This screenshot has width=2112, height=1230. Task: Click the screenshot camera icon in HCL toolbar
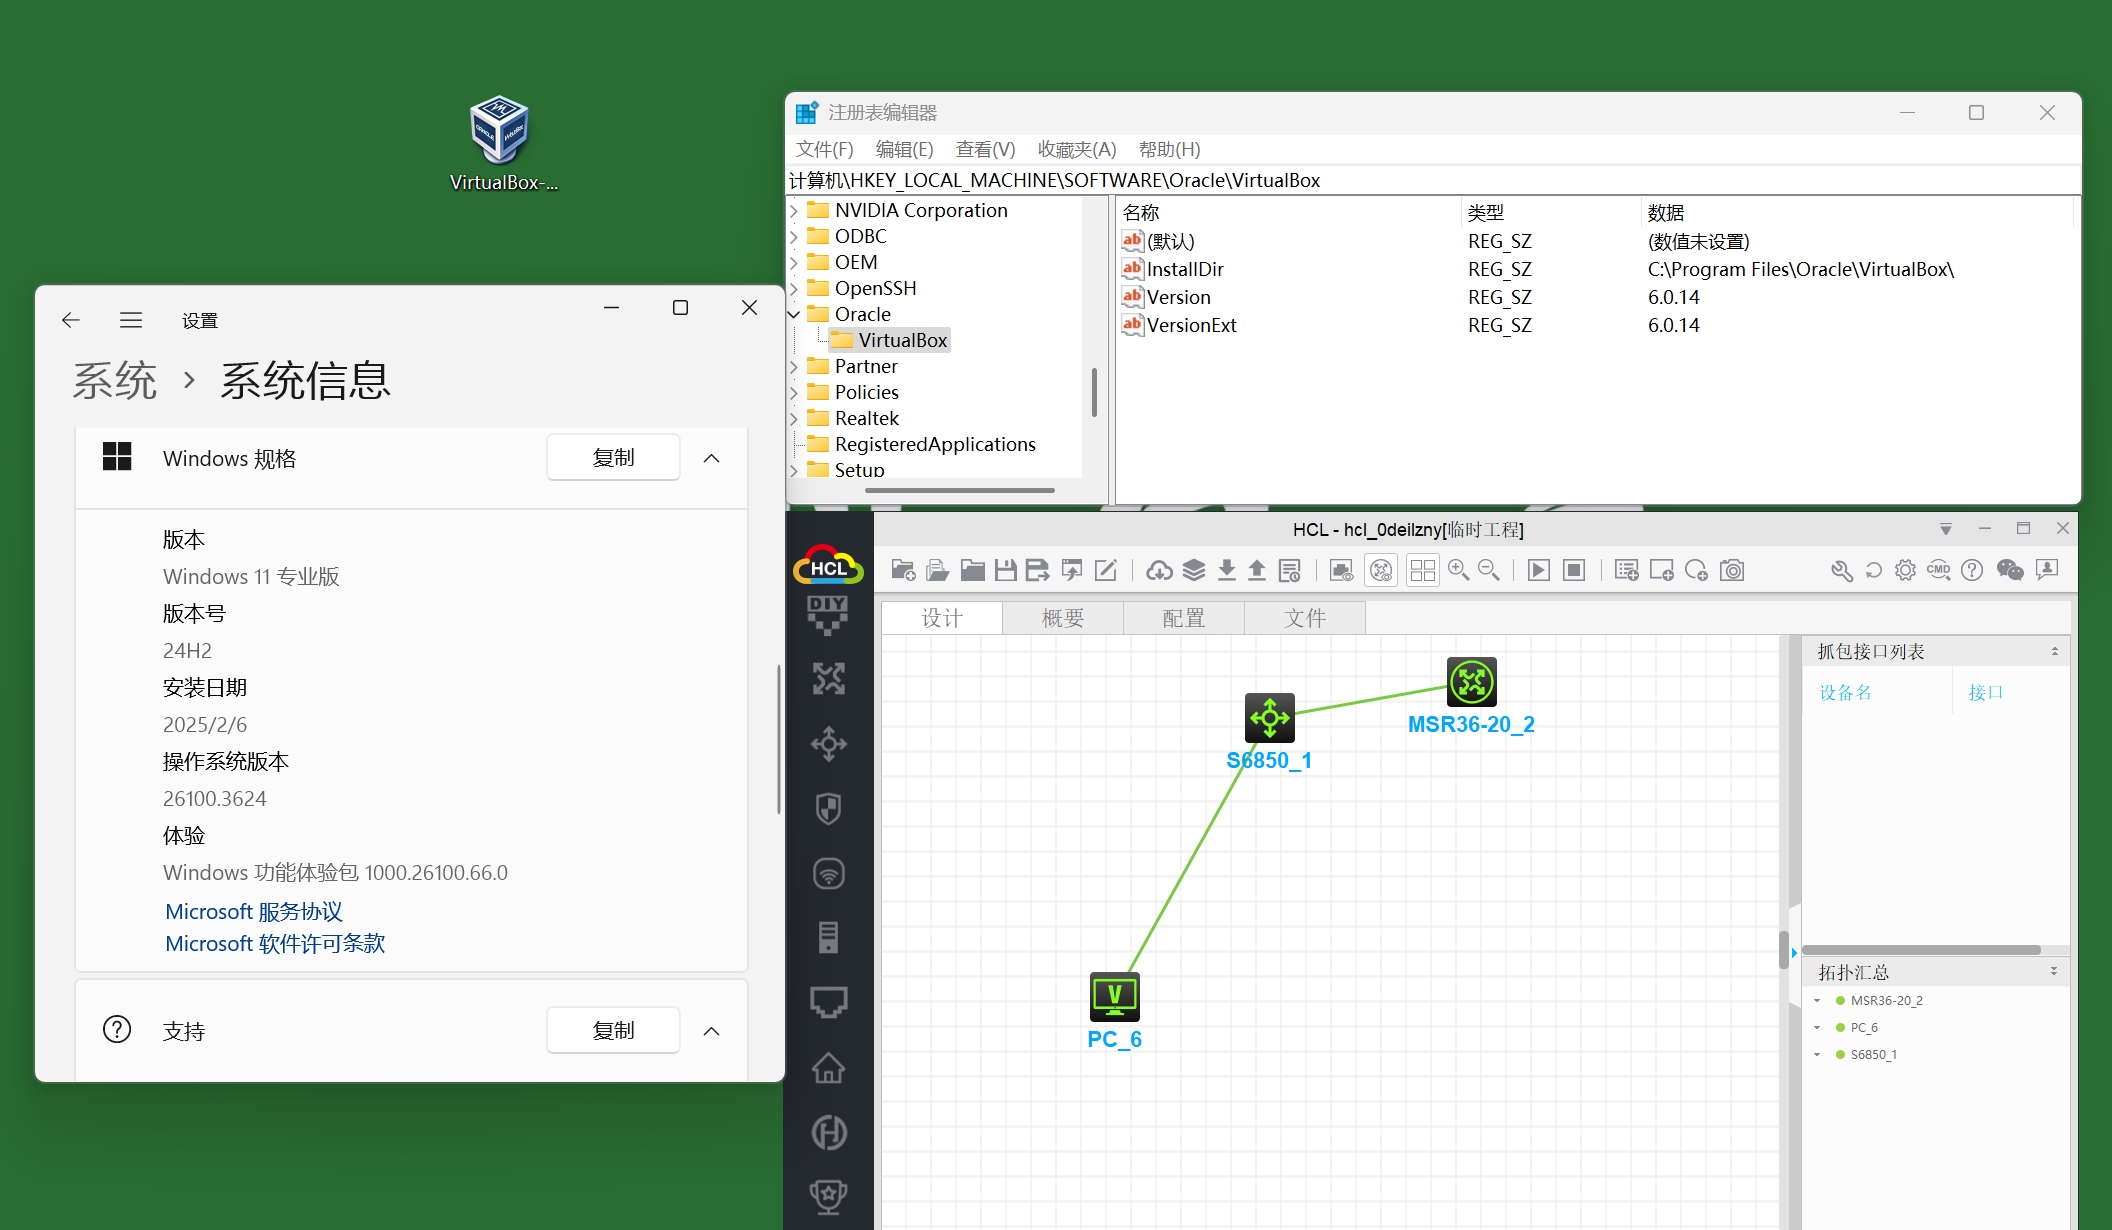[1732, 570]
